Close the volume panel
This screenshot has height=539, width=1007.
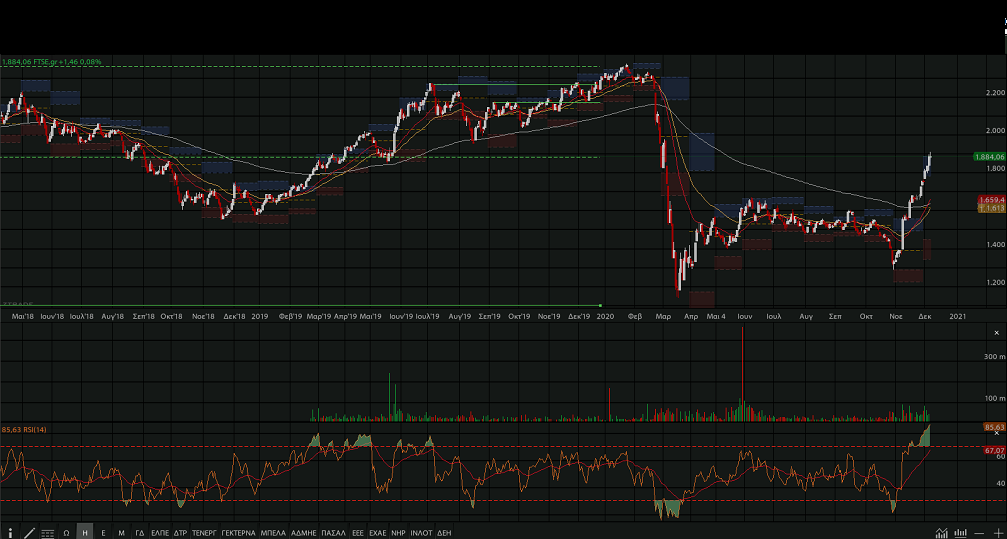[x=997, y=333]
